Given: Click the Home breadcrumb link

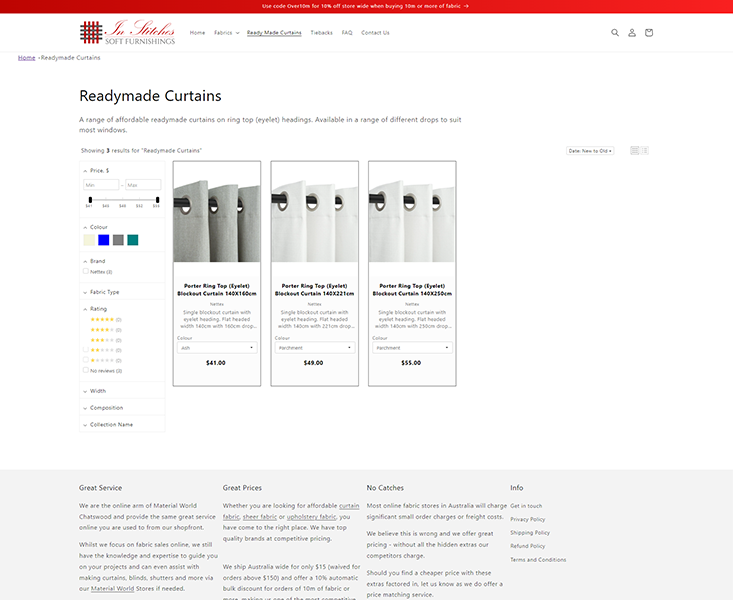Looking at the screenshot, I should click(x=27, y=58).
